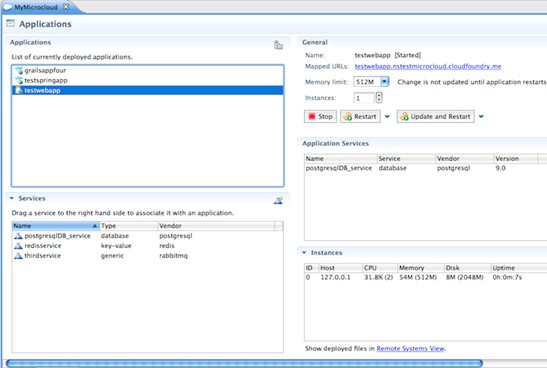Click the Application Services Version column header
Viewport: 547px width, 368px height.
tap(516, 159)
